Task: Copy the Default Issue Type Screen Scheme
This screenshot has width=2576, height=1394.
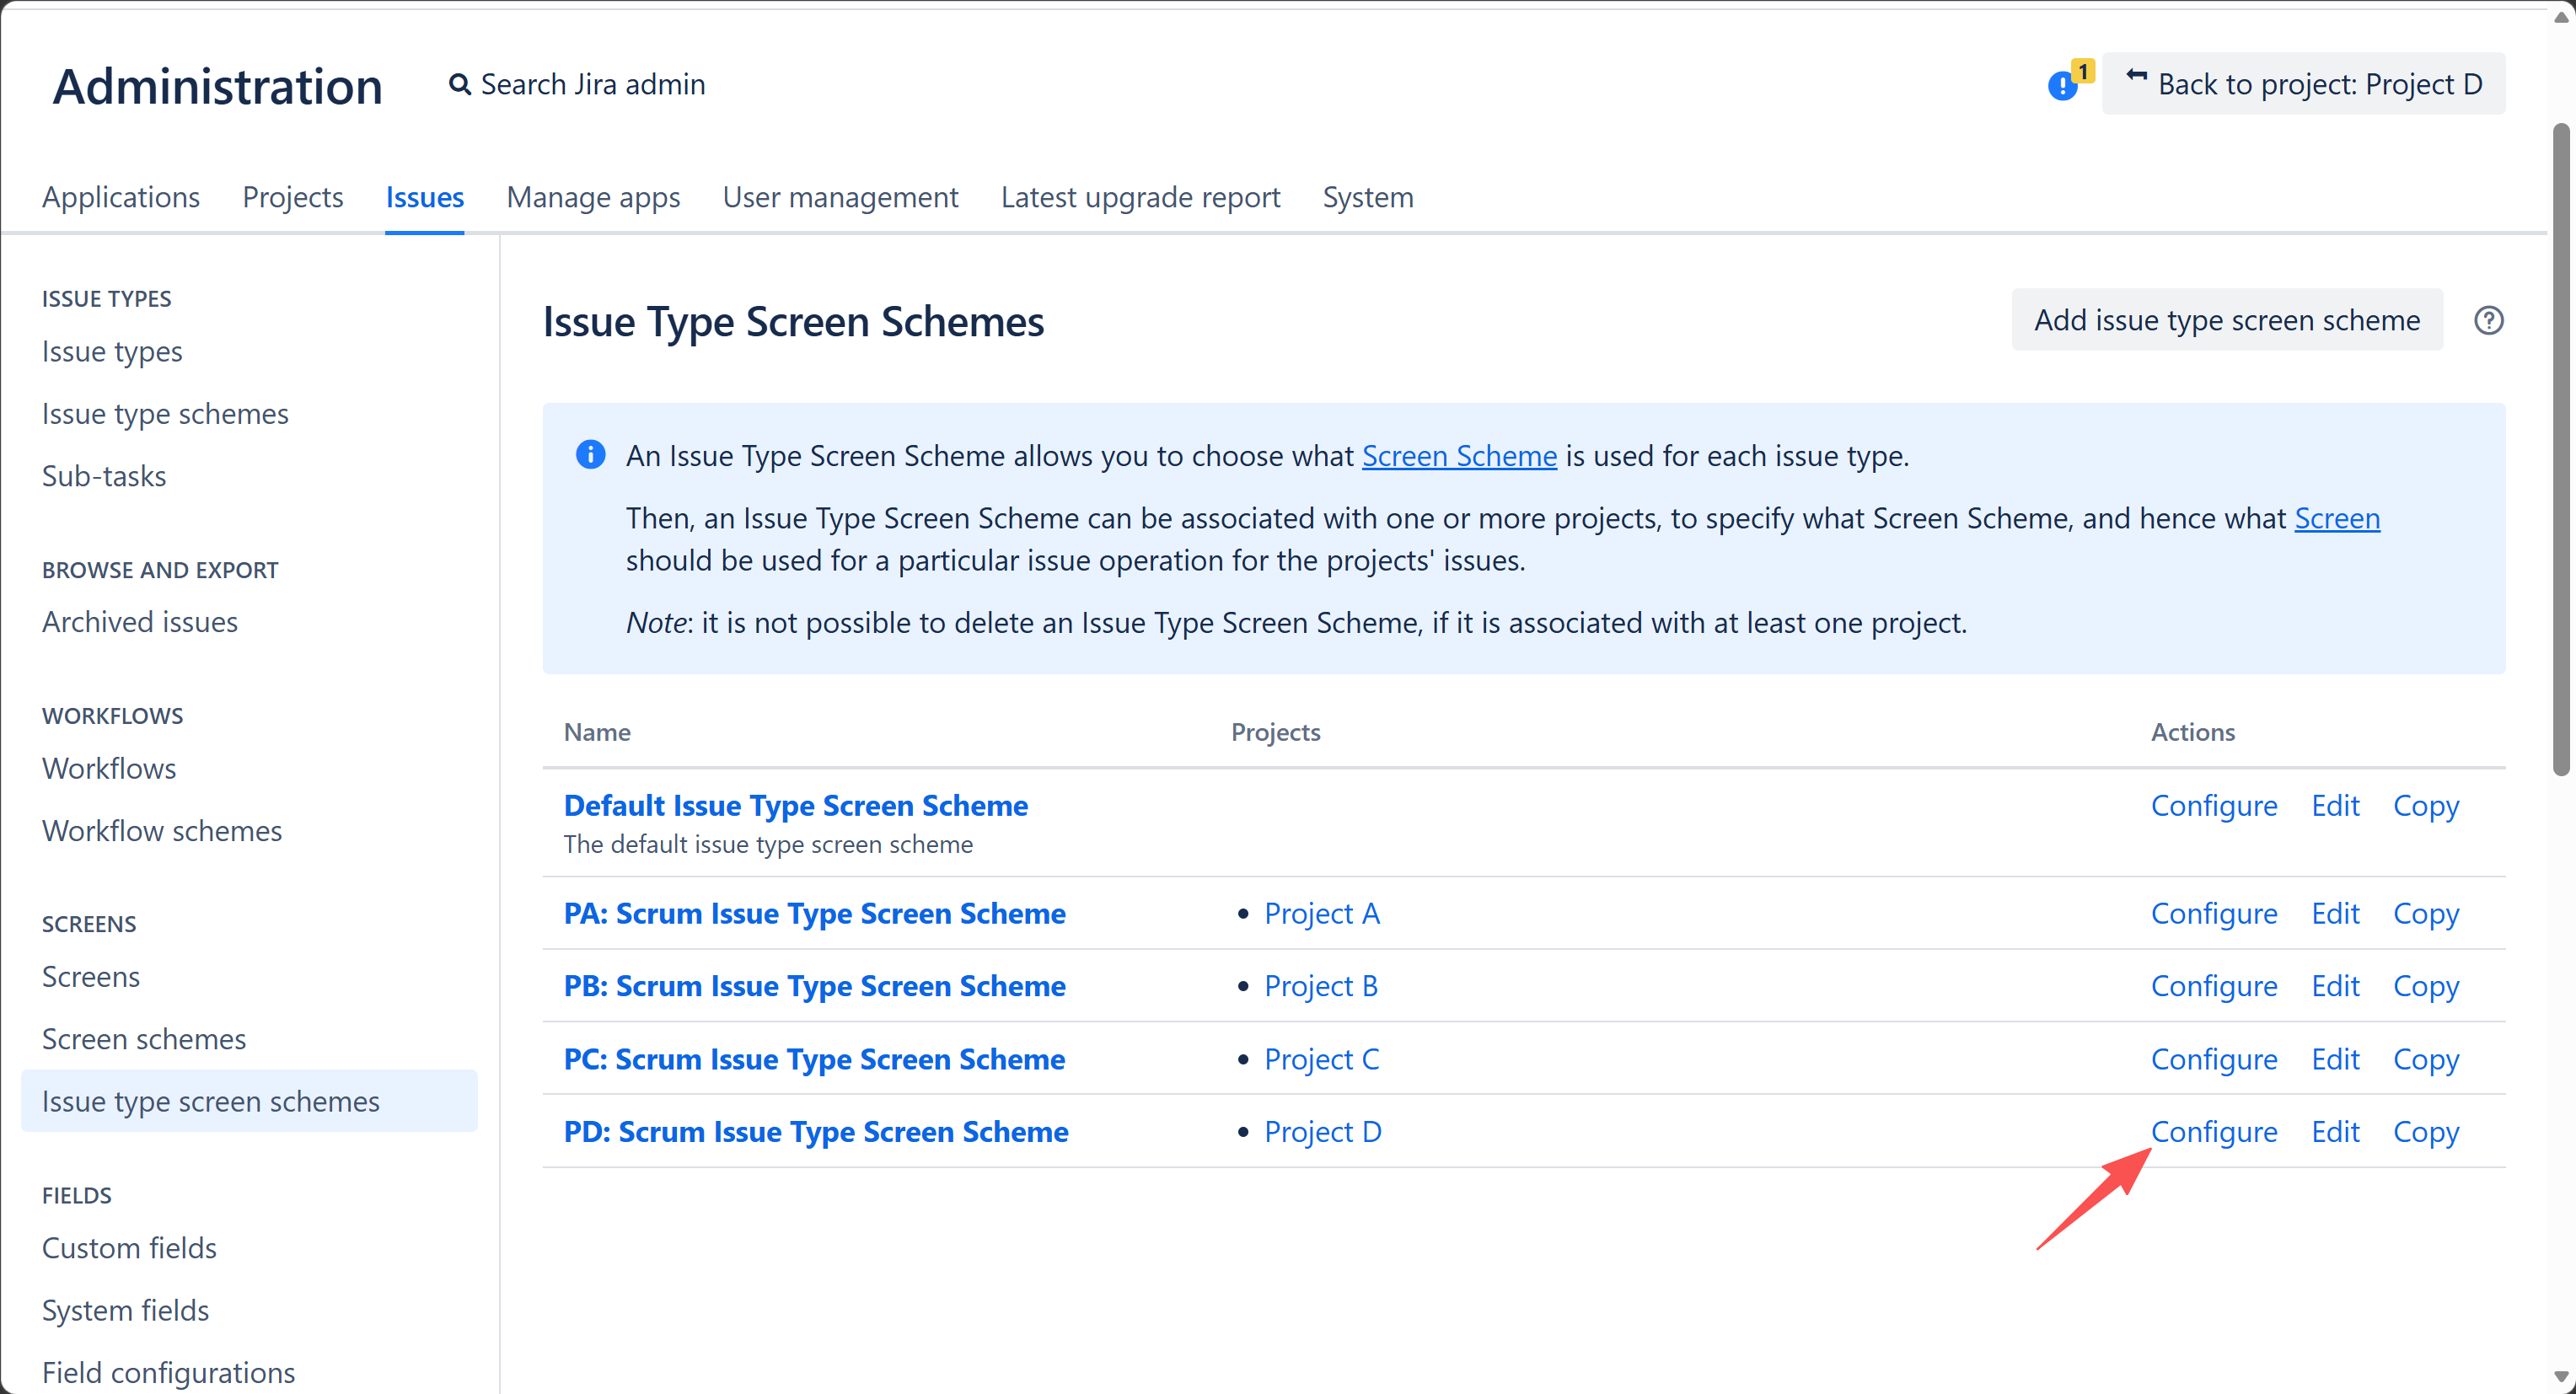Action: (2425, 805)
